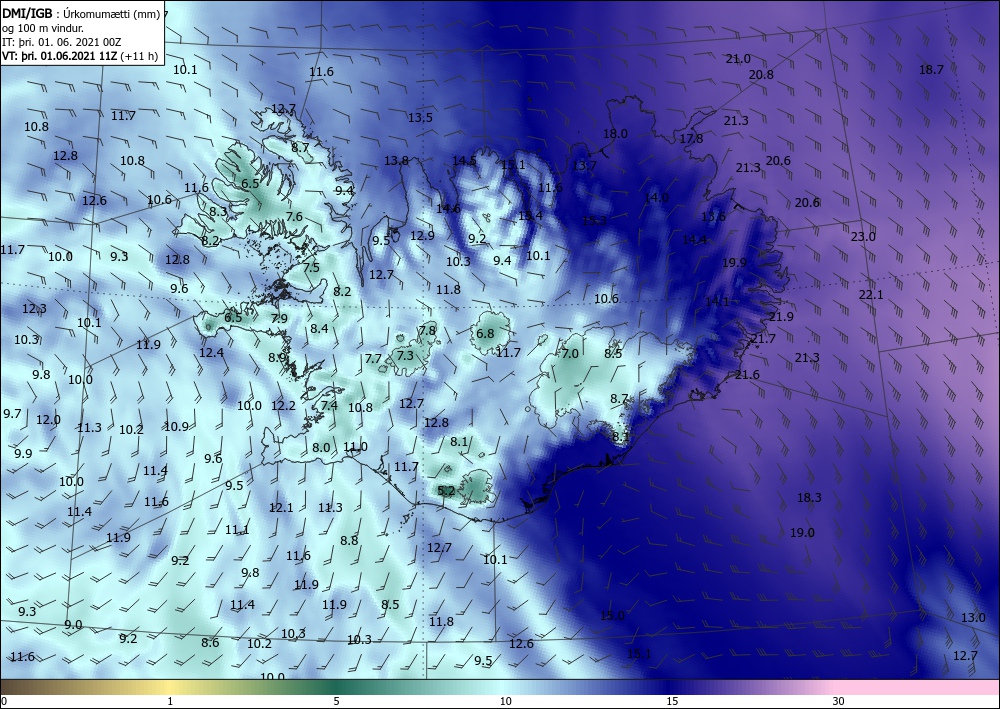This screenshot has width=1000, height=709.
Task: Click the 14.5 value on the map
Action: tap(464, 161)
